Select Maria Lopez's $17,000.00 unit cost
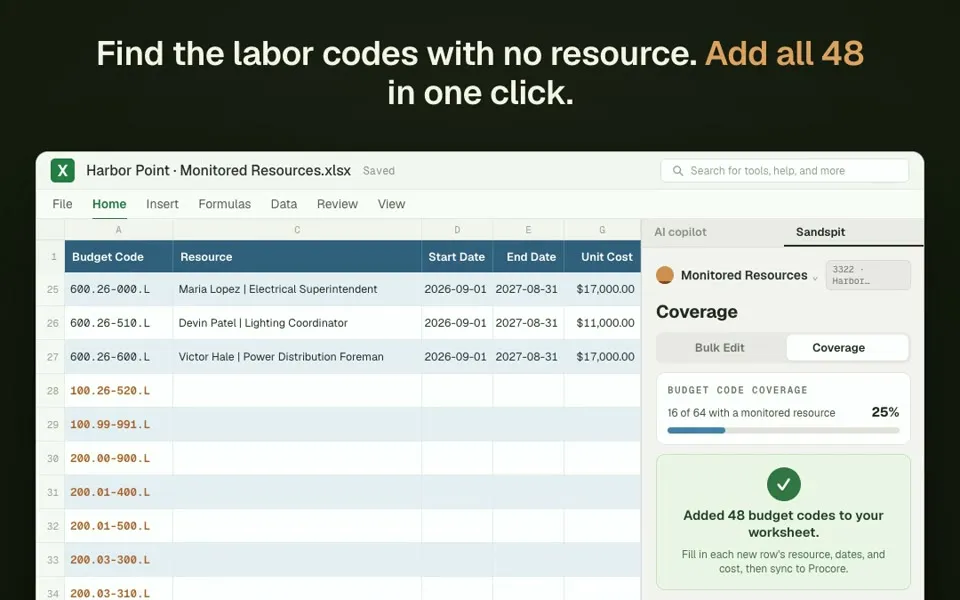The height and width of the screenshot is (600, 960). tap(602, 289)
